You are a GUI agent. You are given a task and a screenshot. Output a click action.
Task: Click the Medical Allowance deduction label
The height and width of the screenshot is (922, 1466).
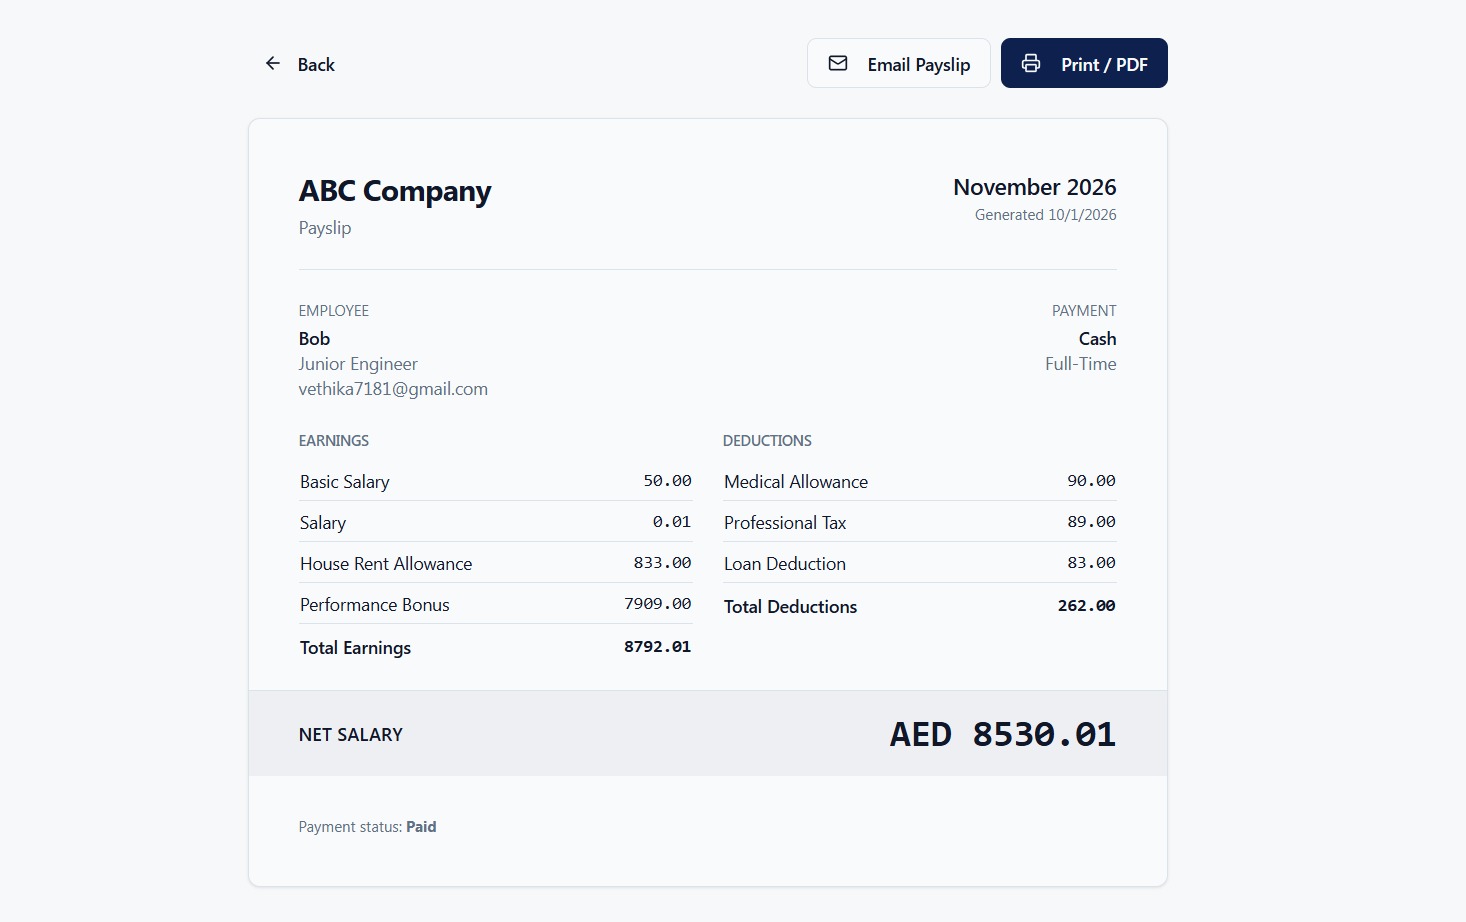[x=796, y=482]
